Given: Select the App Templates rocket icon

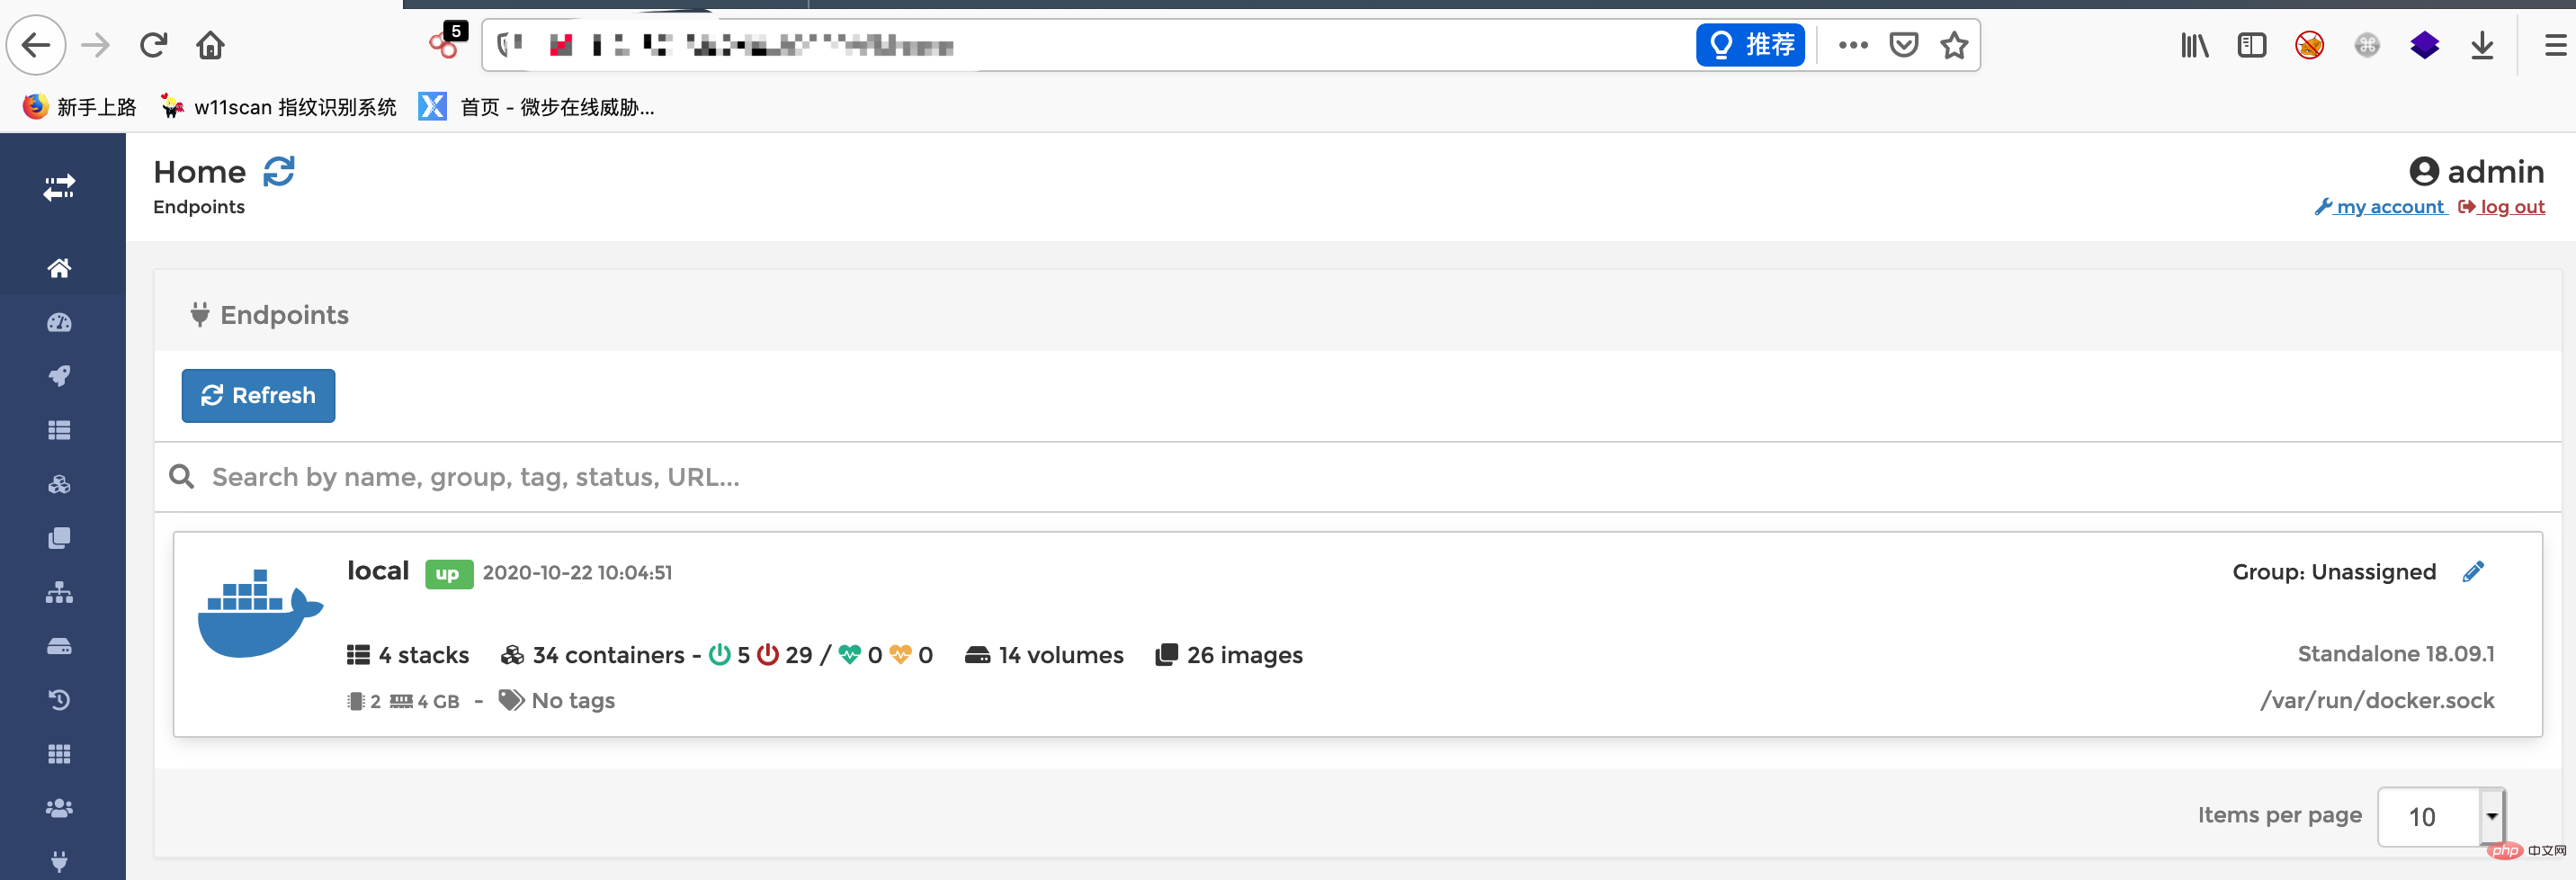Looking at the screenshot, I should click(x=60, y=375).
